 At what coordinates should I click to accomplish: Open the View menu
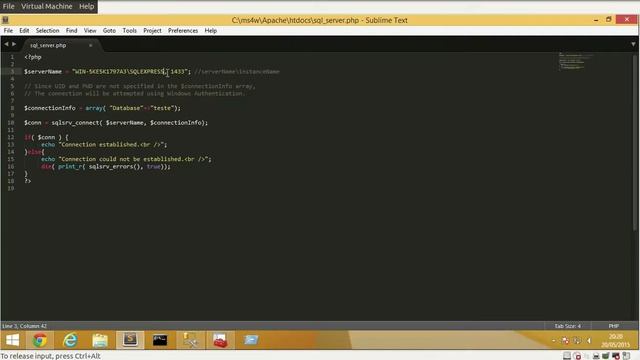tap(90, 31)
